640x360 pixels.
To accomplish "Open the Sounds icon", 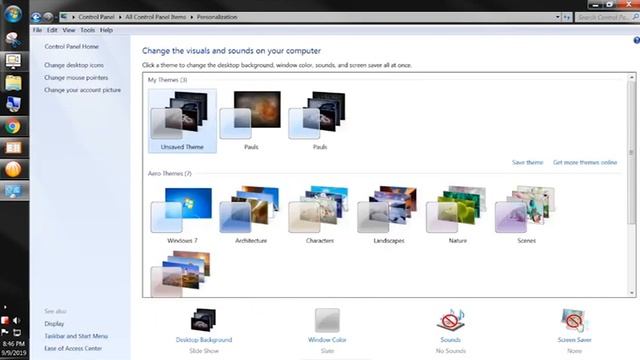I will click(x=450, y=320).
